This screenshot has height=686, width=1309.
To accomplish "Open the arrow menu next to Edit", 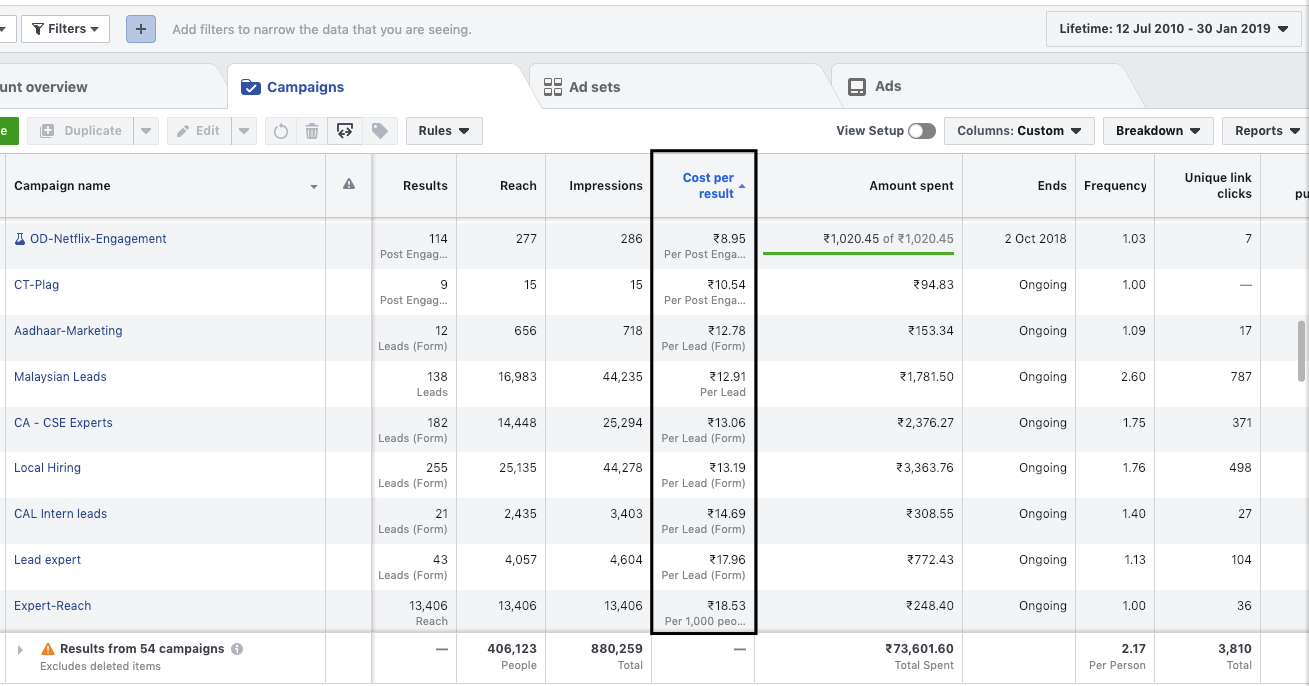I will (x=245, y=131).
